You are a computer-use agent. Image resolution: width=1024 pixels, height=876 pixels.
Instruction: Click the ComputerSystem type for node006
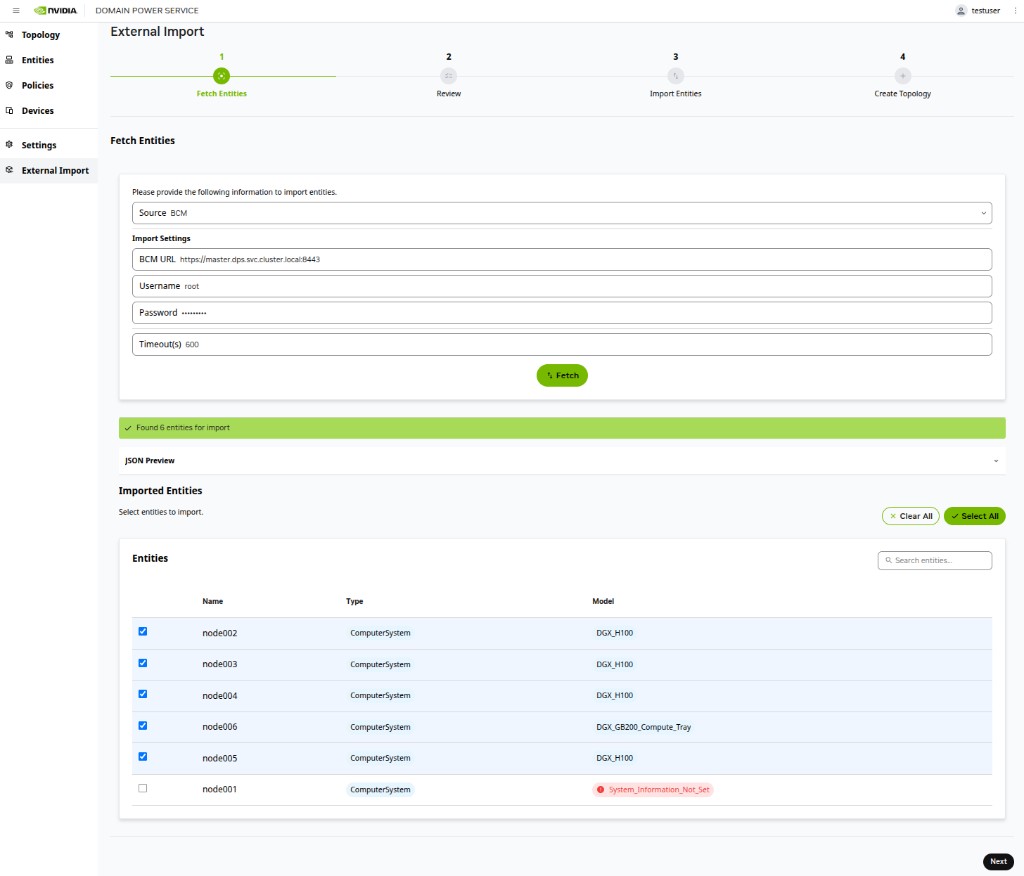[380, 727]
